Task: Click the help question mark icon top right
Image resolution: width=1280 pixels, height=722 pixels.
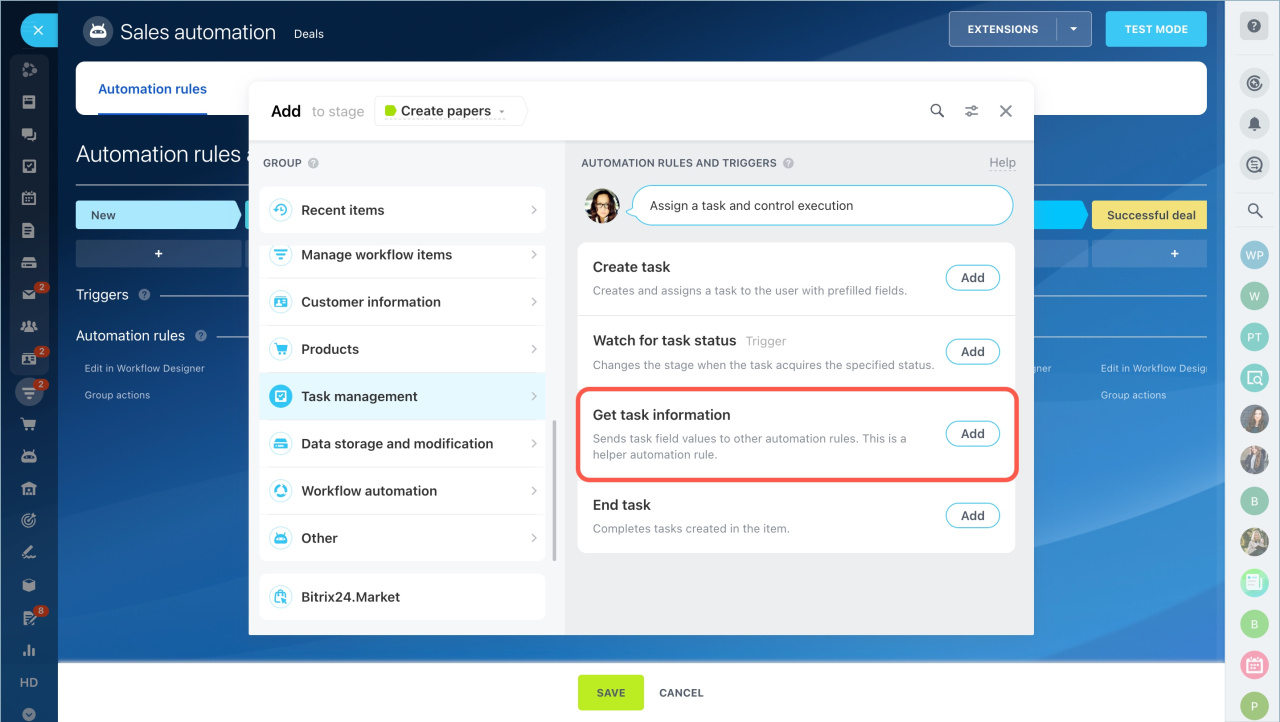Action: coord(1254,28)
